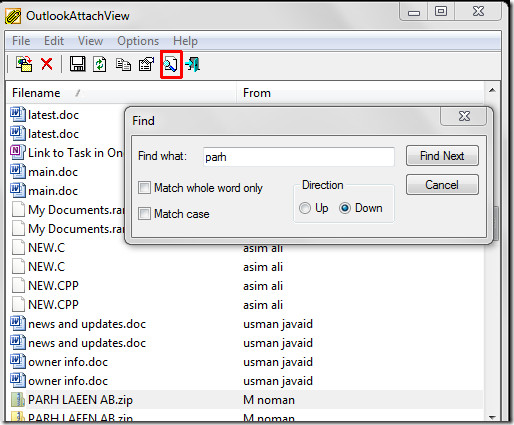Click the Find what text field

coord(299,157)
